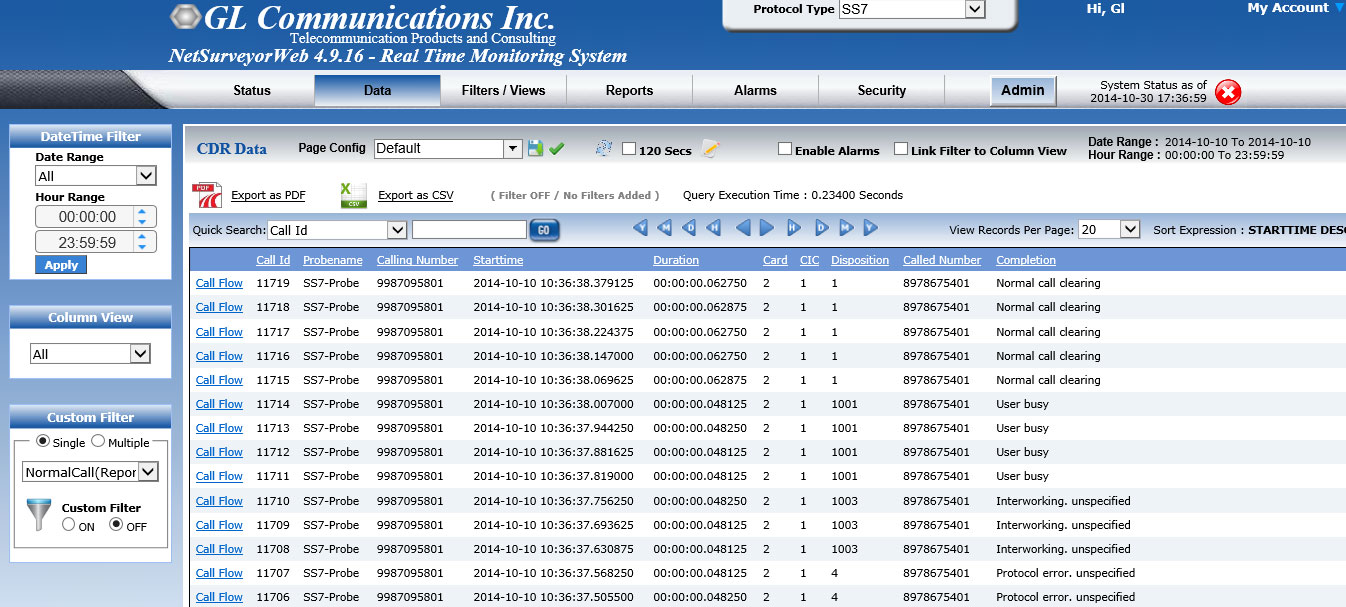Click the PDF export icon

[207, 195]
